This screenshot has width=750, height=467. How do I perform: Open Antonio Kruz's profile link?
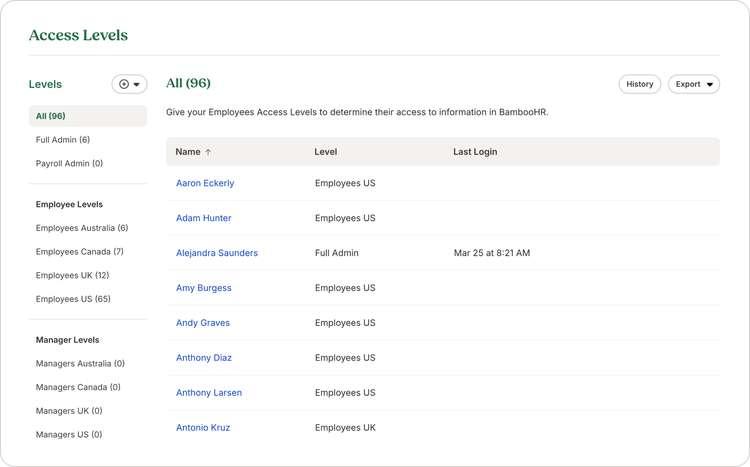point(203,428)
